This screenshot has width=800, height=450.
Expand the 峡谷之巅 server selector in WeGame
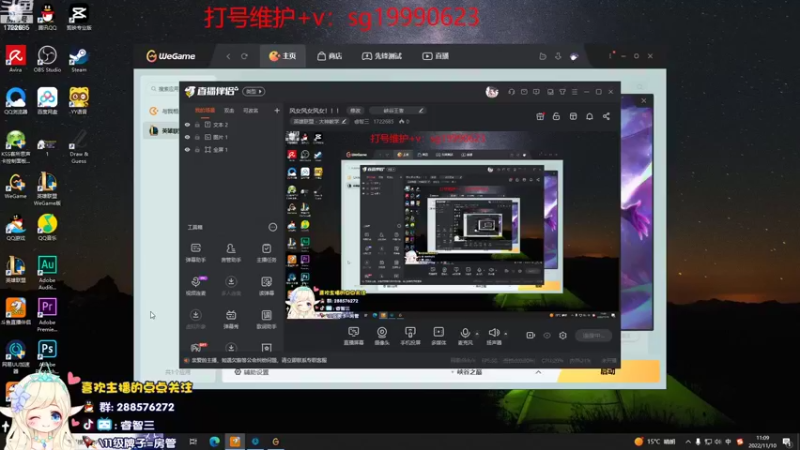[x=538, y=372]
